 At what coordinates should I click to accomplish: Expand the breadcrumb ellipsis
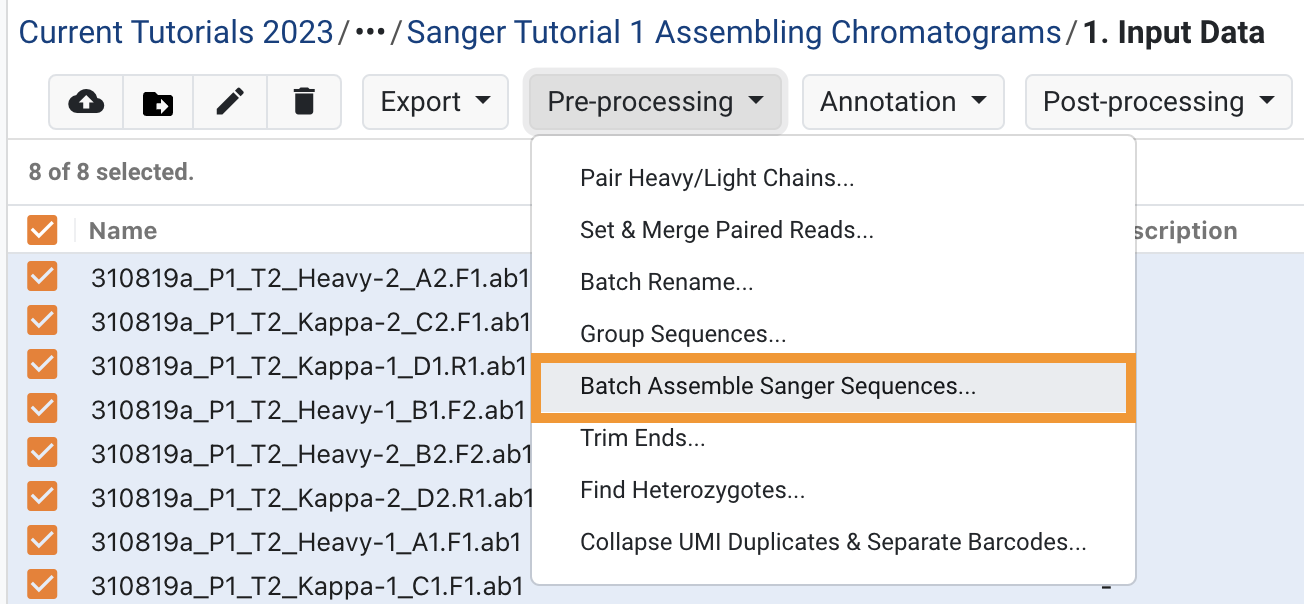[x=370, y=34]
